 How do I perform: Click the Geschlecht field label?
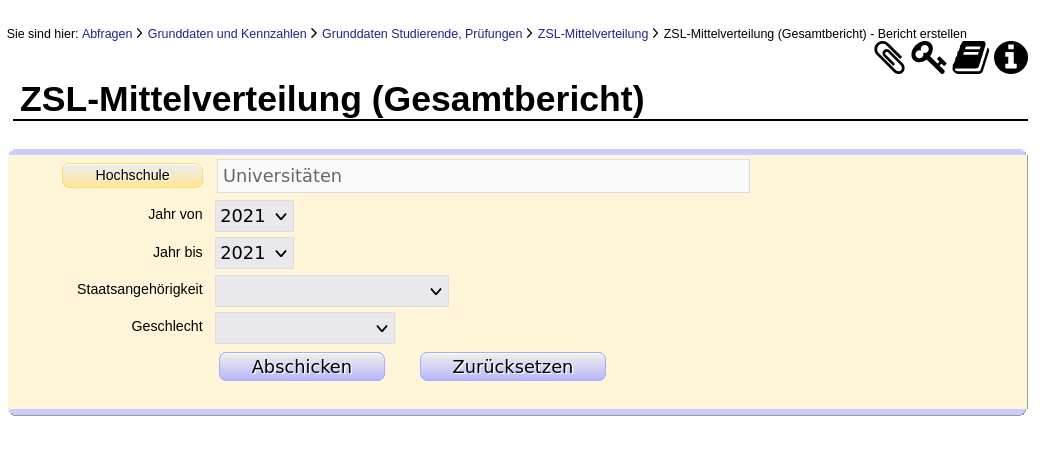coord(167,326)
